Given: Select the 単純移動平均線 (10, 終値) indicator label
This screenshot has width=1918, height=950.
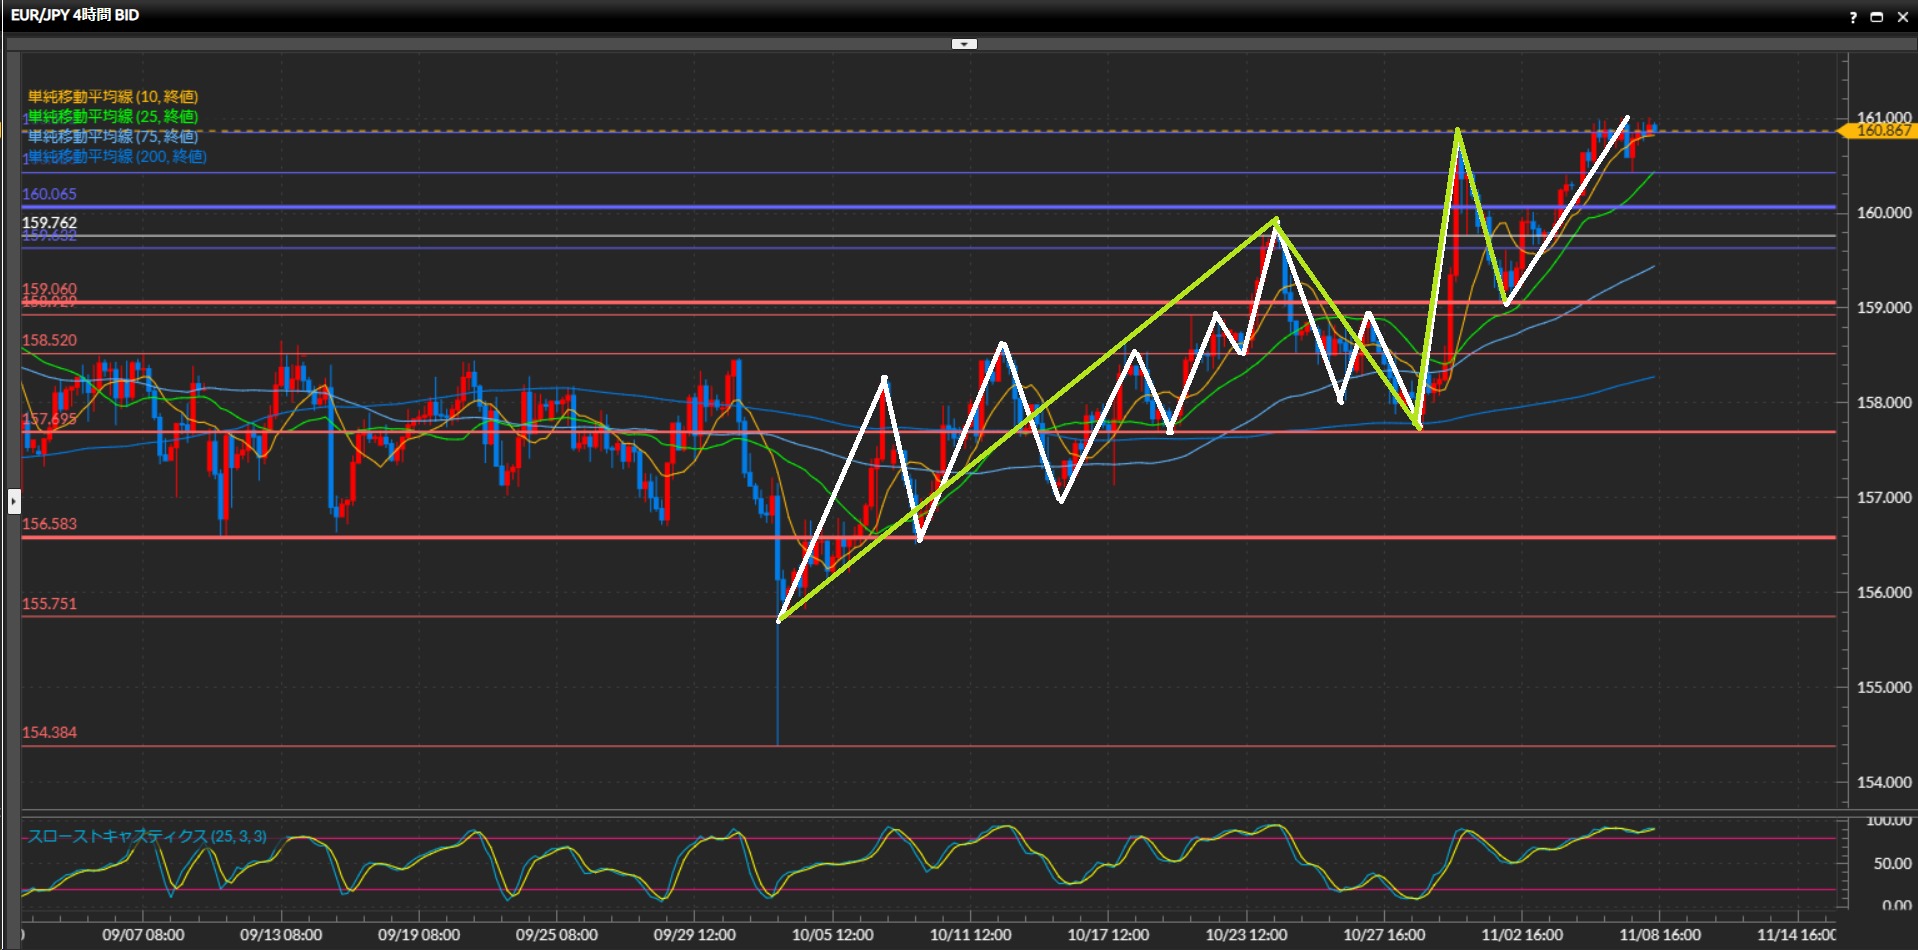Looking at the screenshot, I should point(113,97).
